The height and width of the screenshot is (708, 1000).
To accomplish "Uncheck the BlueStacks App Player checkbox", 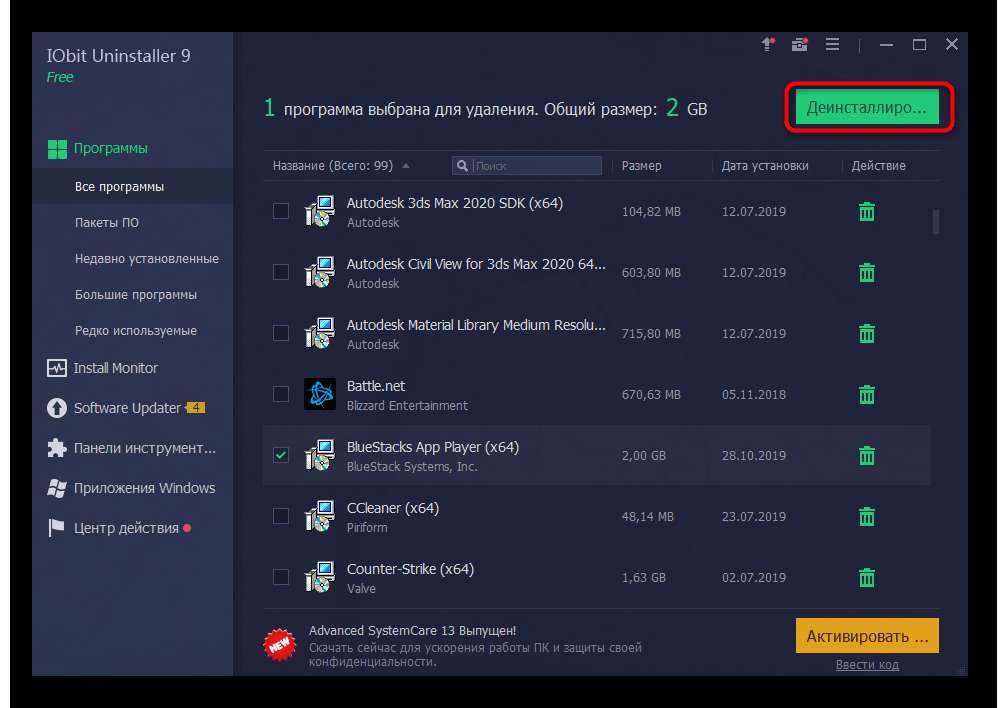I will [281, 455].
